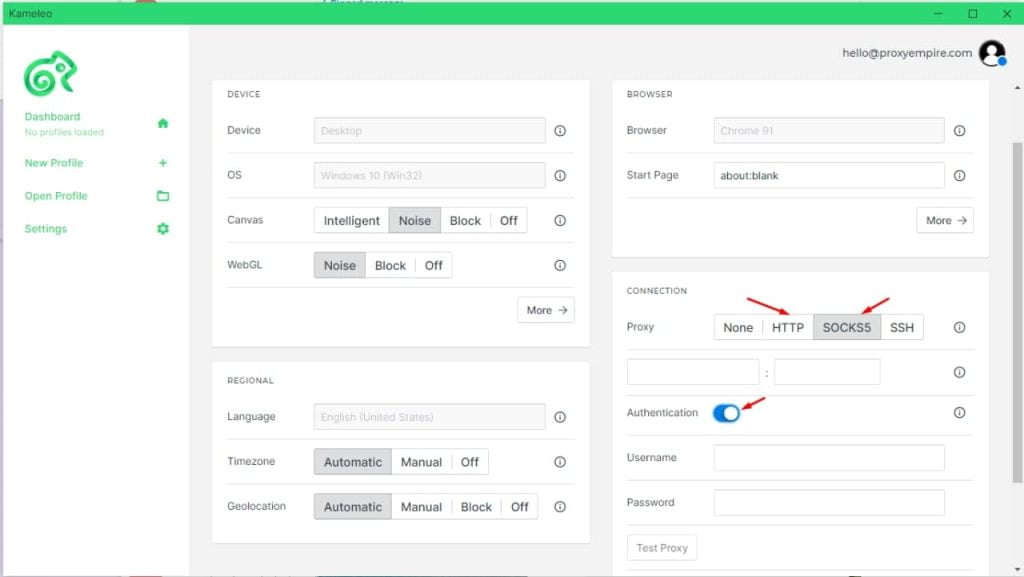This screenshot has height=577, width=1024.
Task: Go to the Dashboard page
Action: pos(52,117)
